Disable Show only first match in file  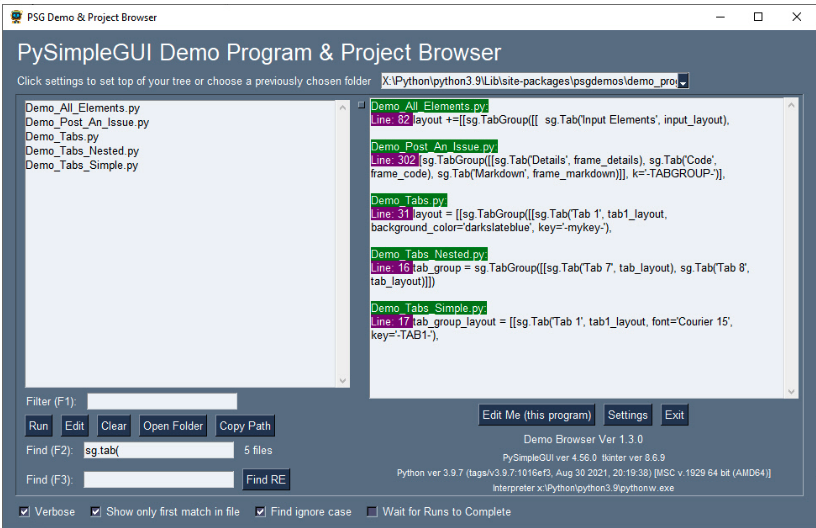[x=96, y=512]
